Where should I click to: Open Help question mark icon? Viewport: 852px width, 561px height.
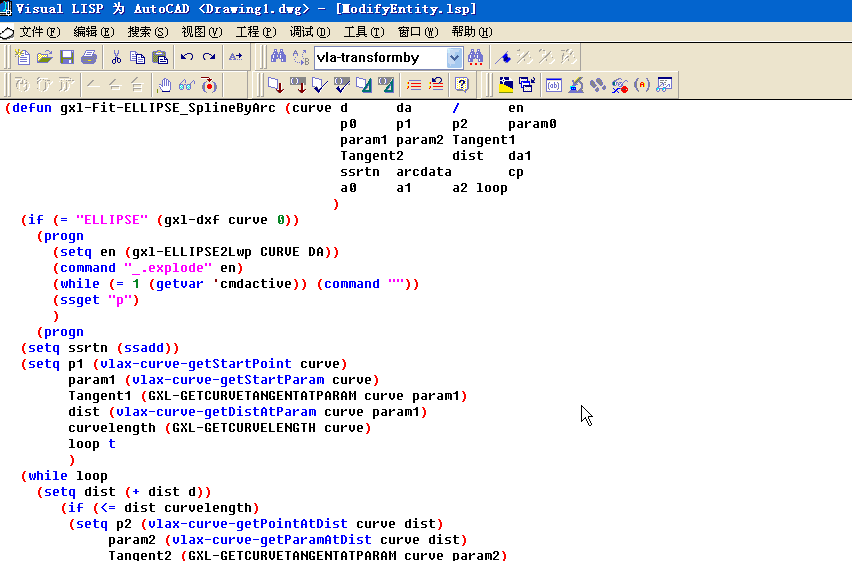(x=461, y=84)
